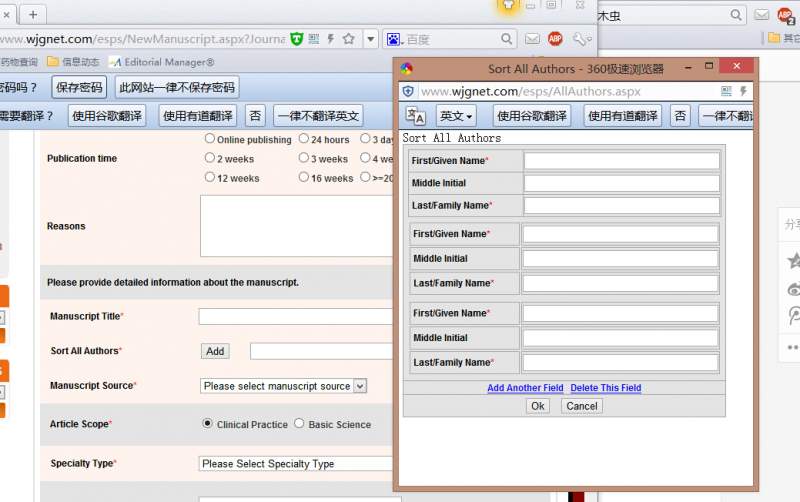
Task: Click search magnifier in background right window
Action: pyautogui.click(x=736, y=15)
